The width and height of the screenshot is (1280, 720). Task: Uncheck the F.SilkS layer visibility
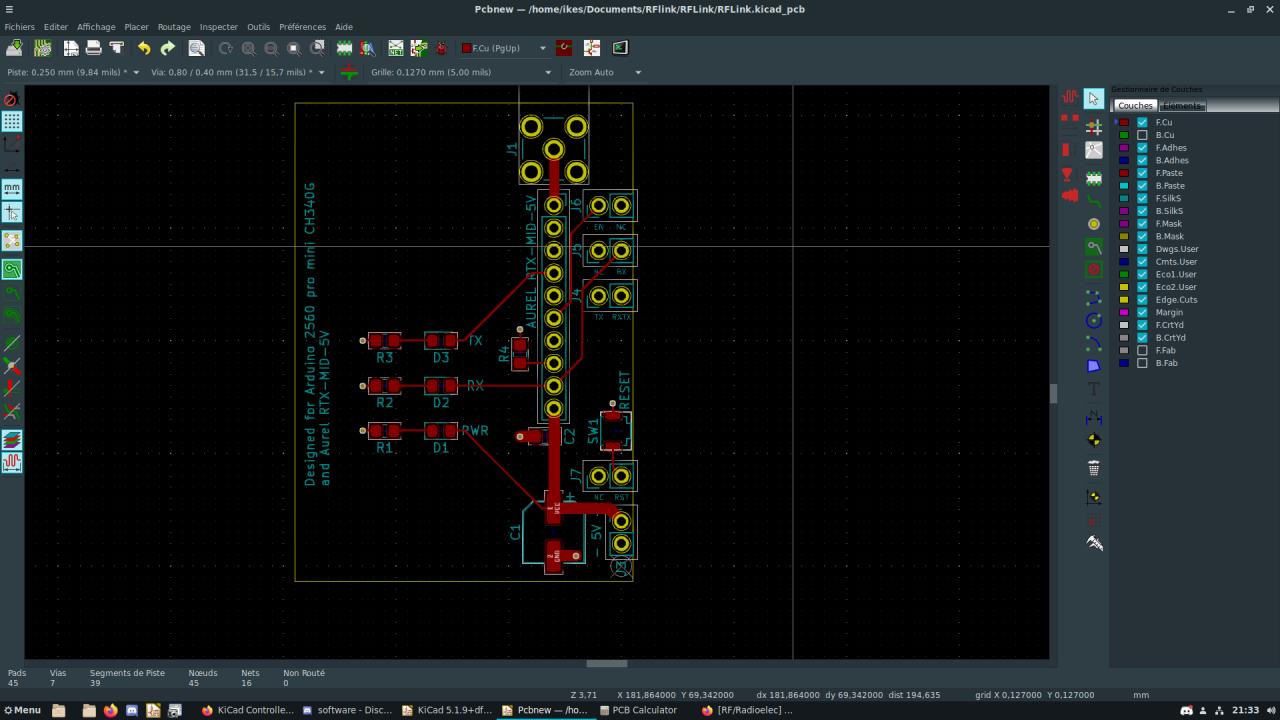point(1142,198)
